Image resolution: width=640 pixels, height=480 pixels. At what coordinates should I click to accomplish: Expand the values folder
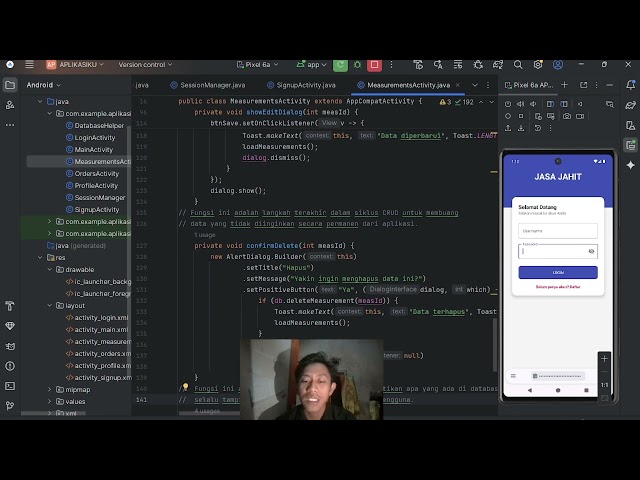click(x=49, y=401)
